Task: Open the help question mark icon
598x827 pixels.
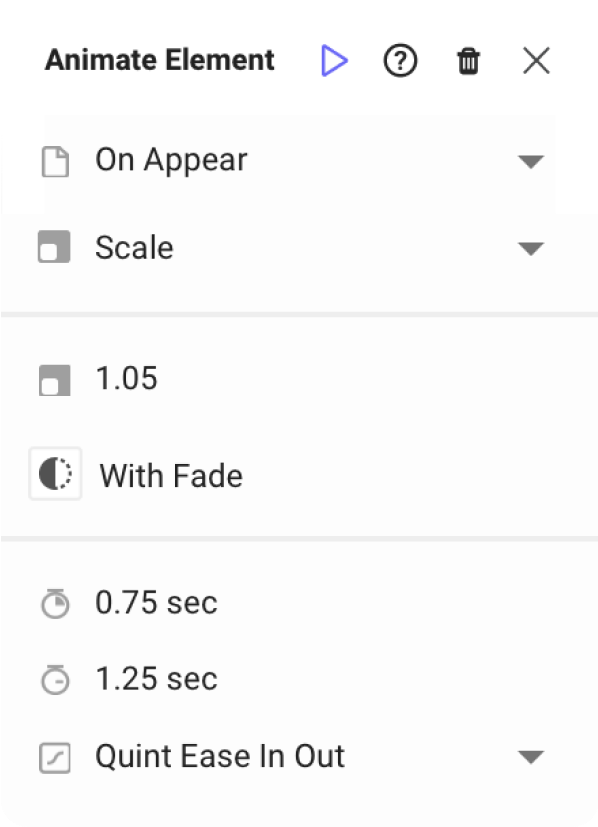Action: 400,61
